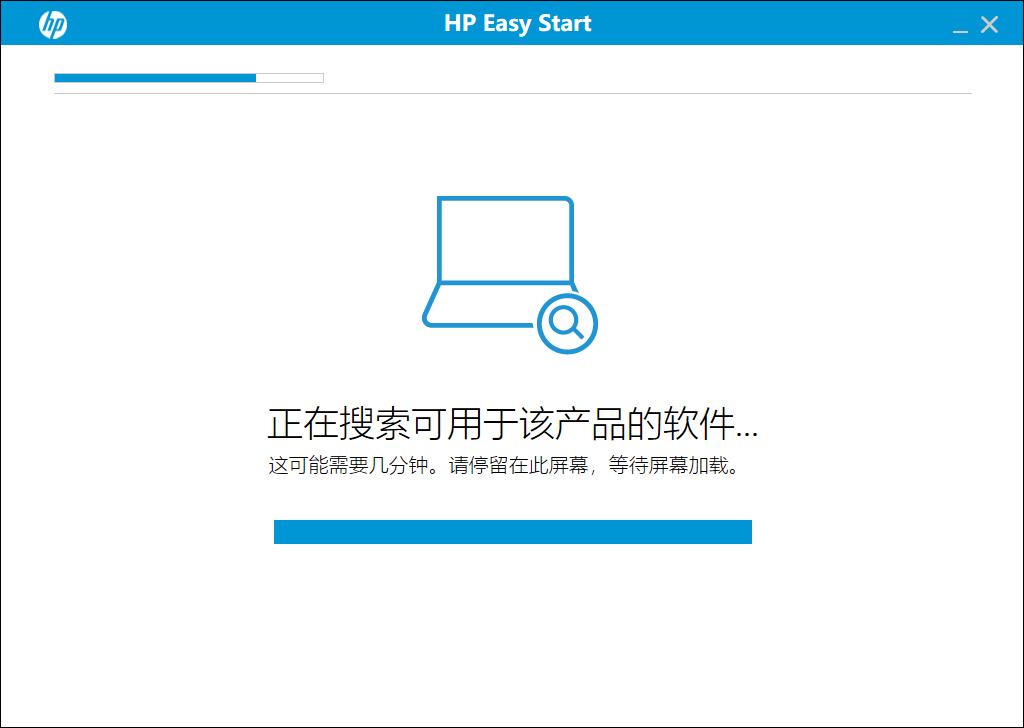Click the HP Easy Start title text

pos(516,23)
